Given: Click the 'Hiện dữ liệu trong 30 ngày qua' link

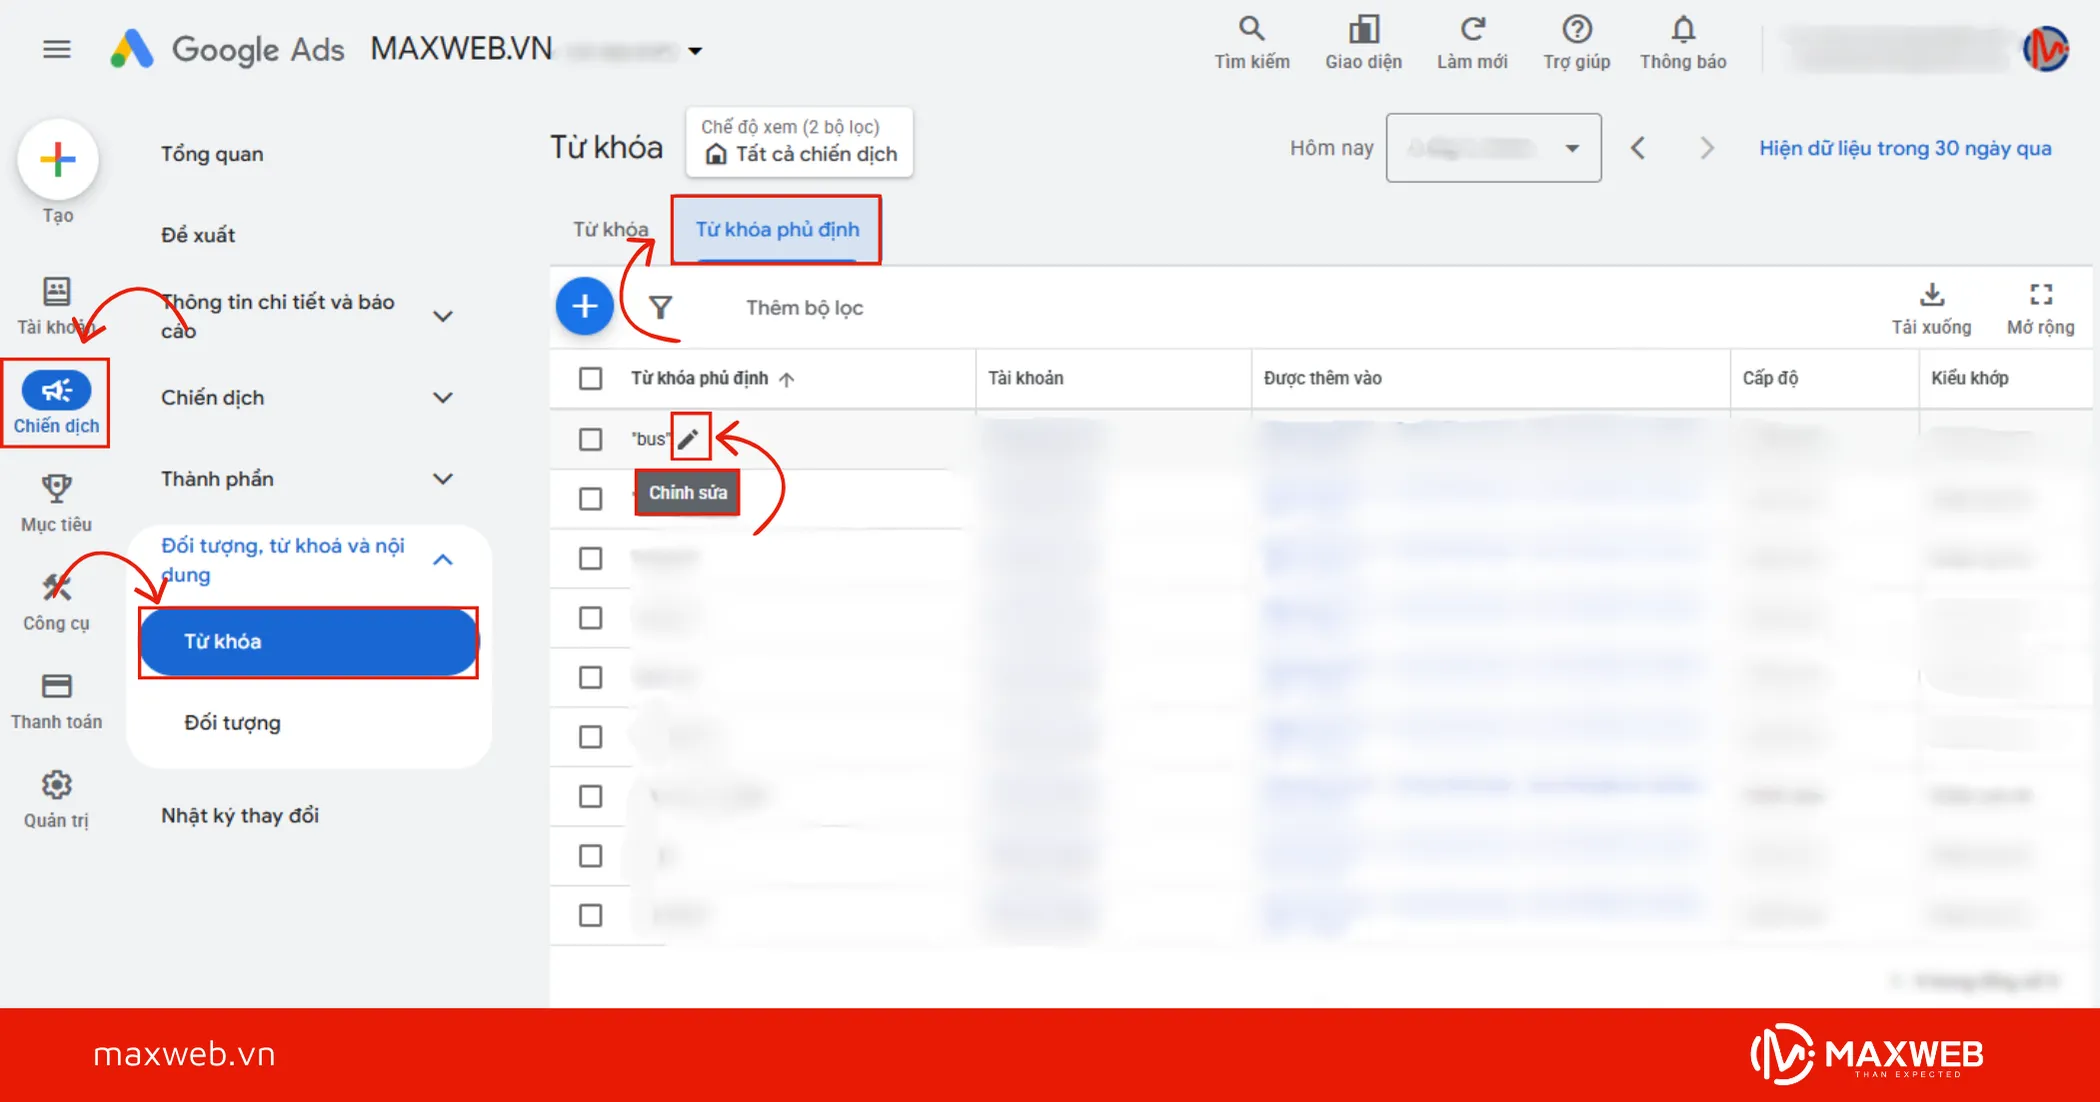Looking at the screenshot, I should pyautogui.click(x=1904, y=147).
